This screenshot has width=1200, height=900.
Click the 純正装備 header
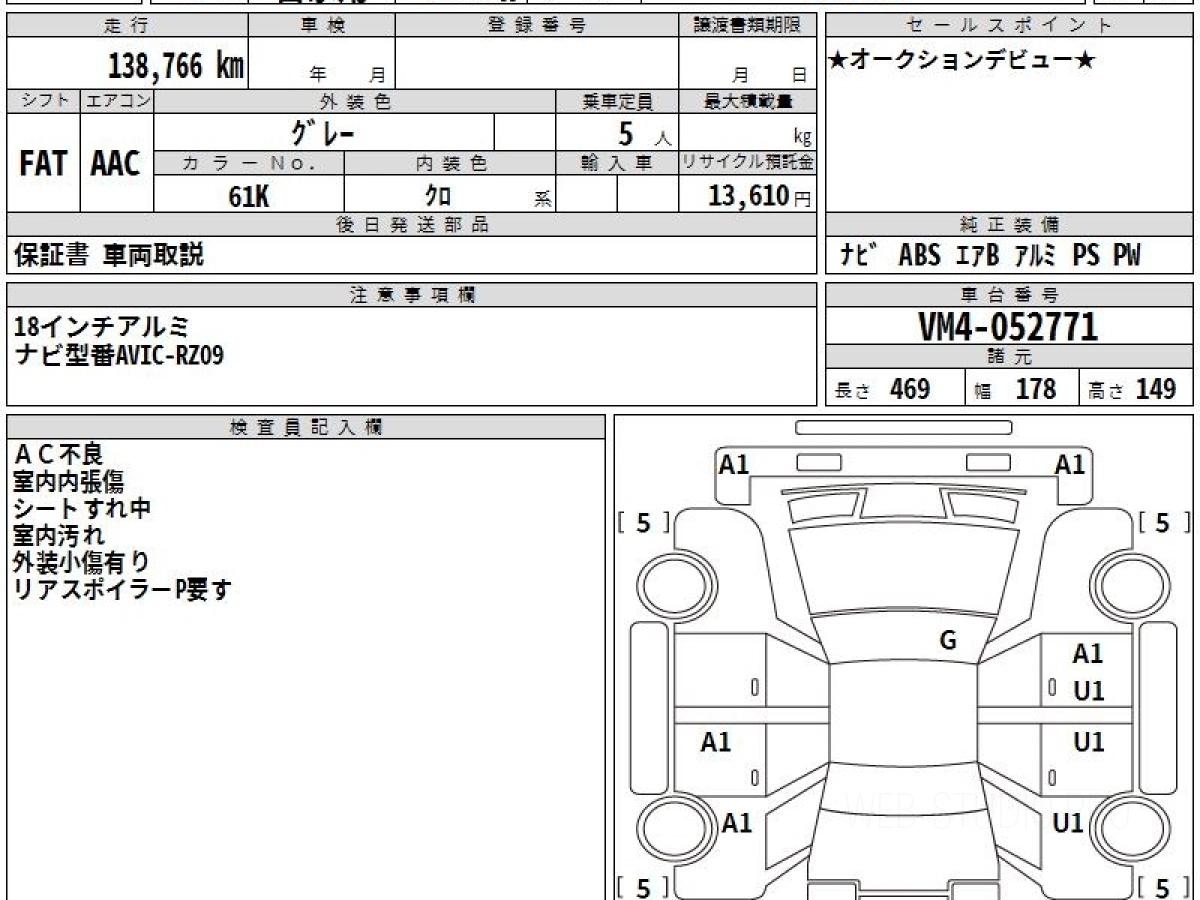[1010, 225]
